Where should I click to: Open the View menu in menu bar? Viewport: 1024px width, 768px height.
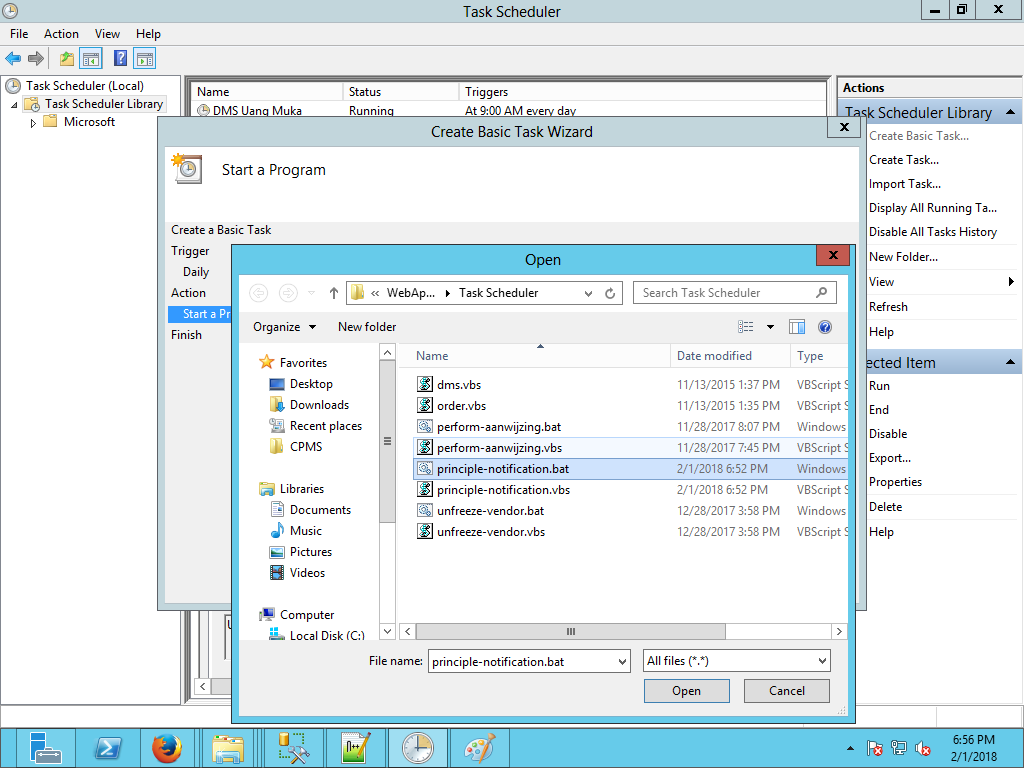coord(107,34)
